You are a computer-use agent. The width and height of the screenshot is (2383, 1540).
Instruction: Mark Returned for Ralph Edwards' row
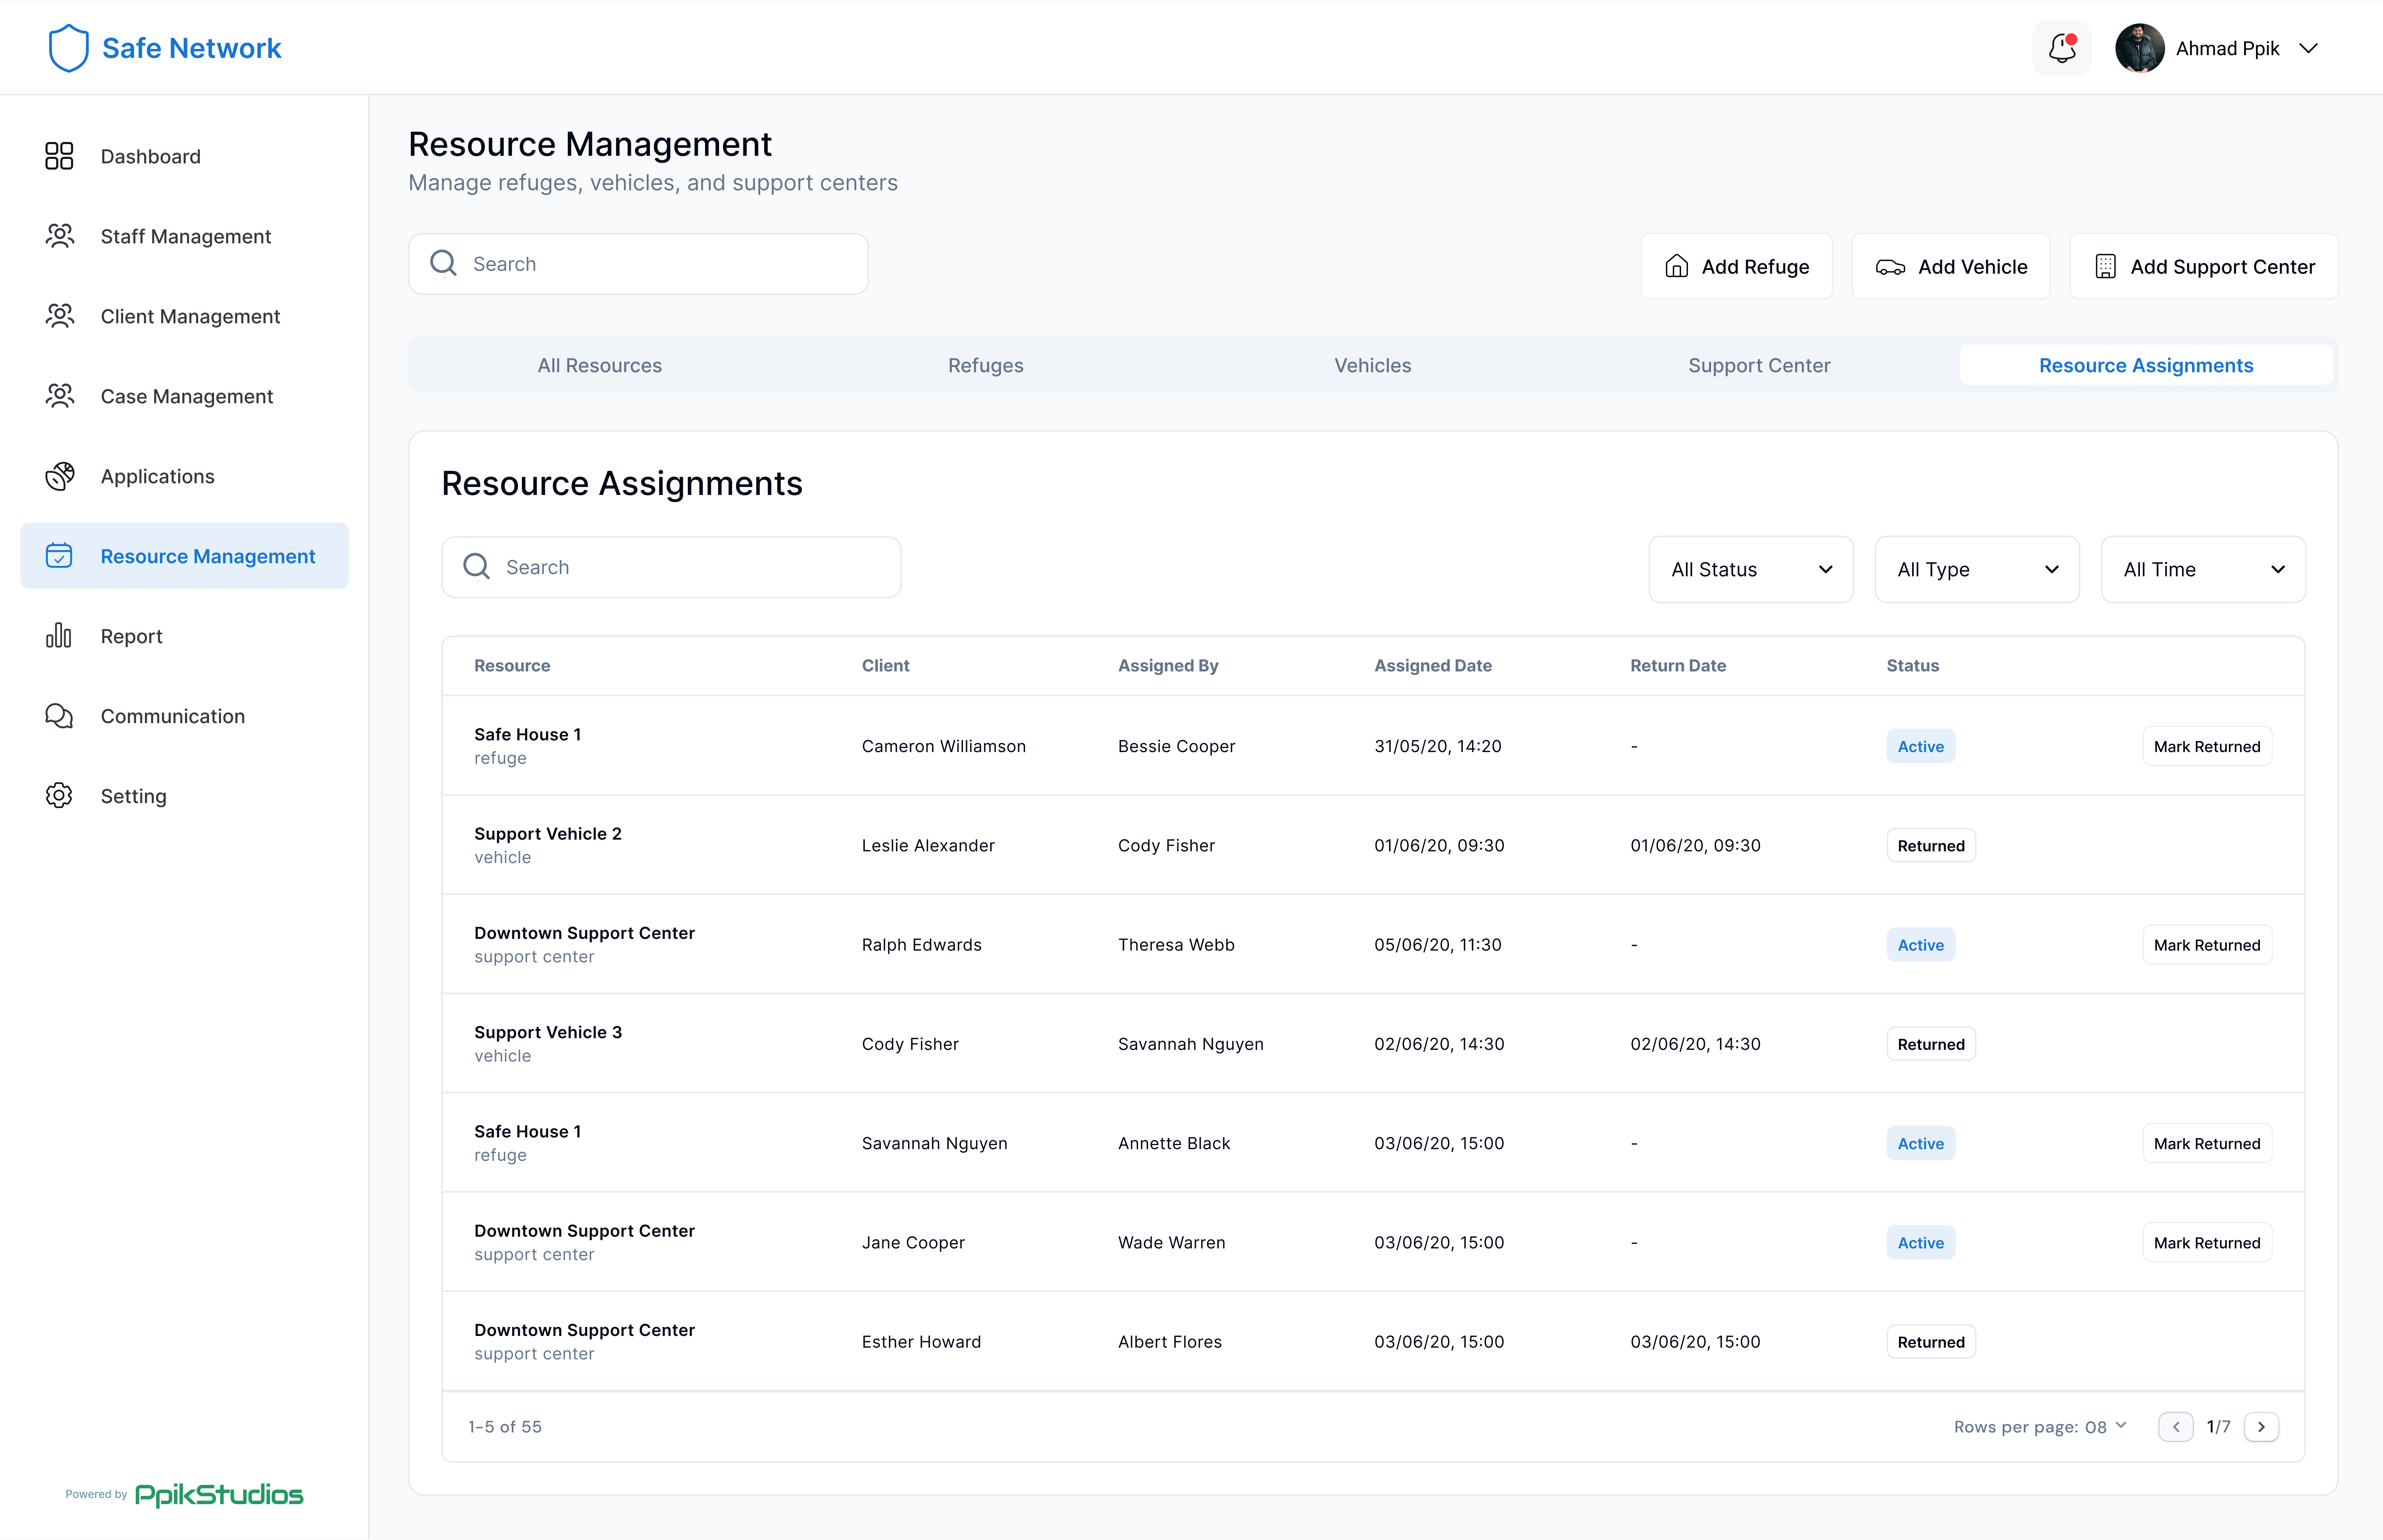(2207, 945)
